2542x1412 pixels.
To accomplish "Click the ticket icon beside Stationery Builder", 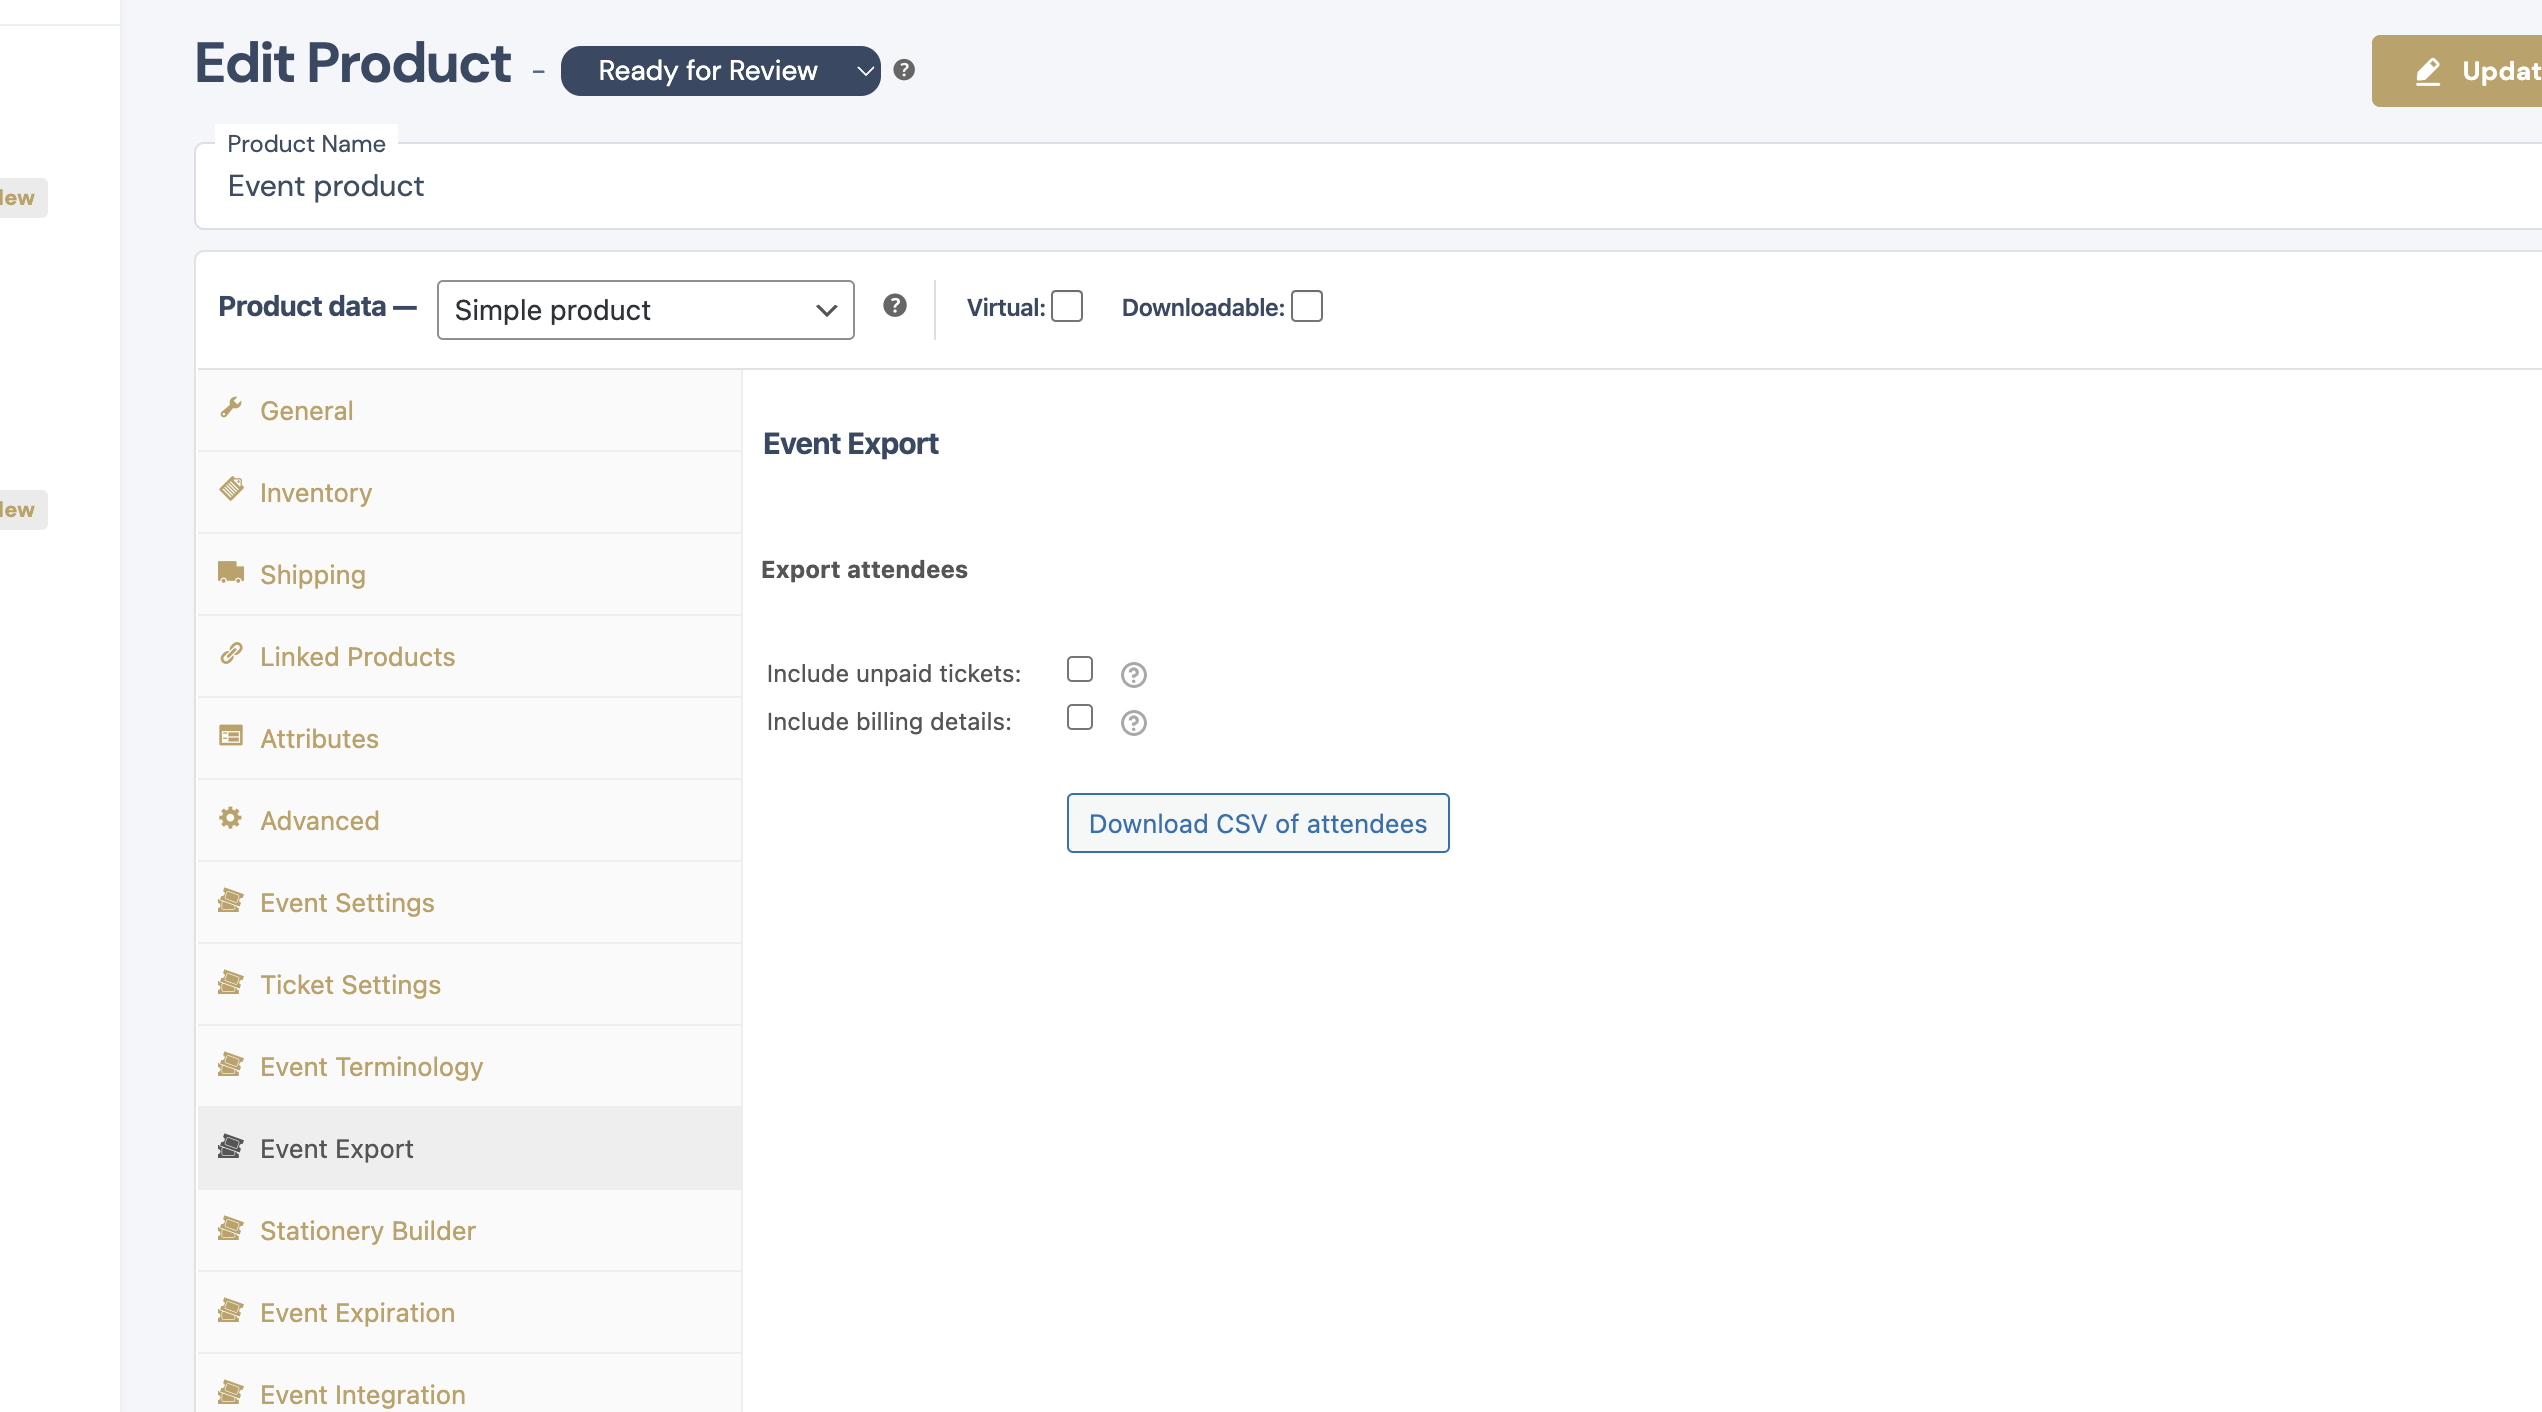I will tap(231, 1228).
